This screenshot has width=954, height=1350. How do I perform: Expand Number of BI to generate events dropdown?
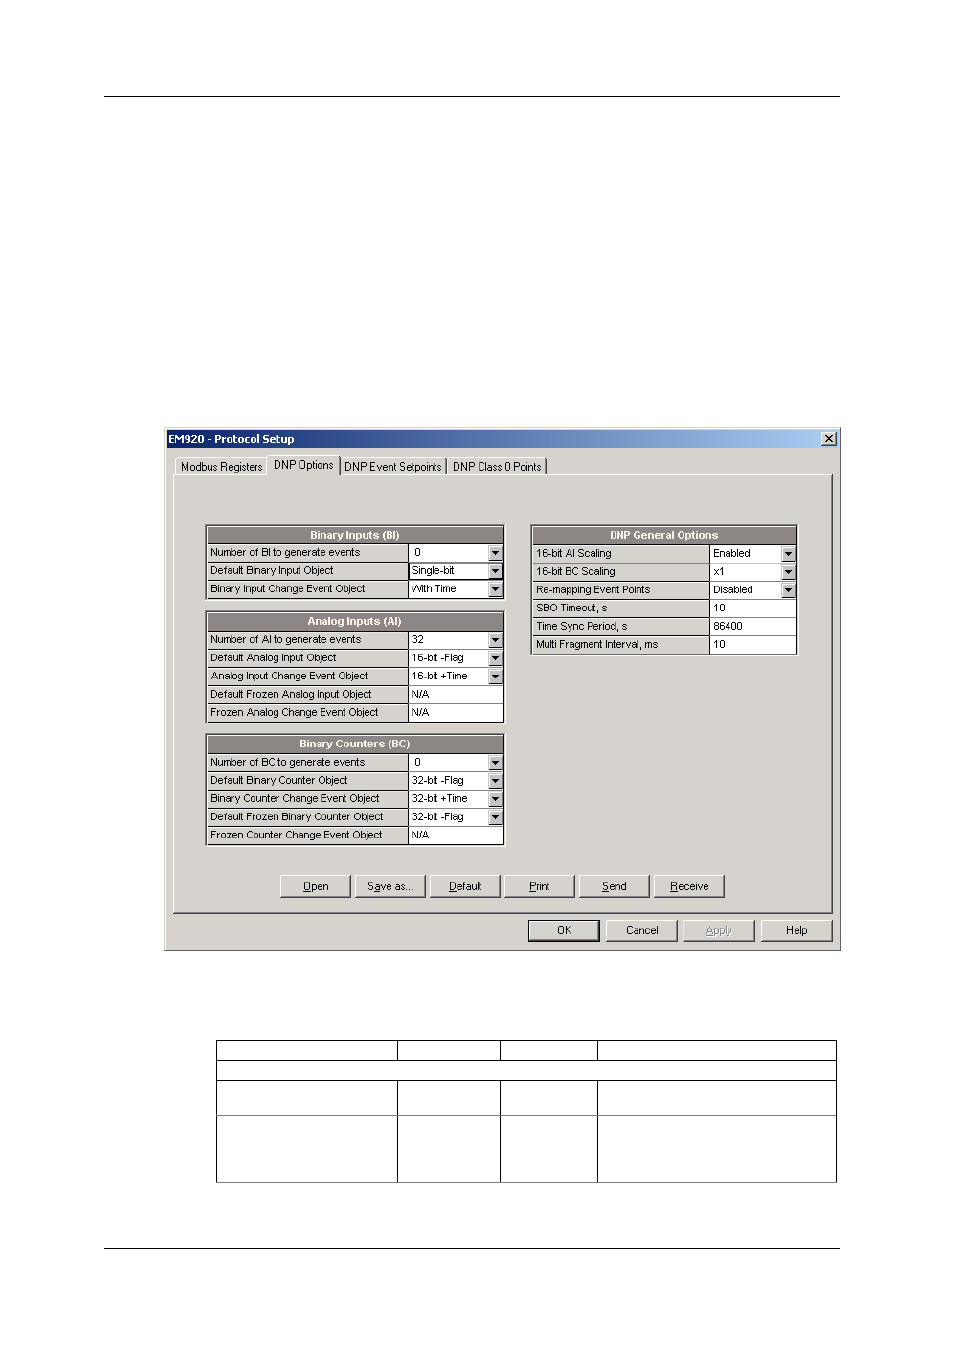(495, 553)
